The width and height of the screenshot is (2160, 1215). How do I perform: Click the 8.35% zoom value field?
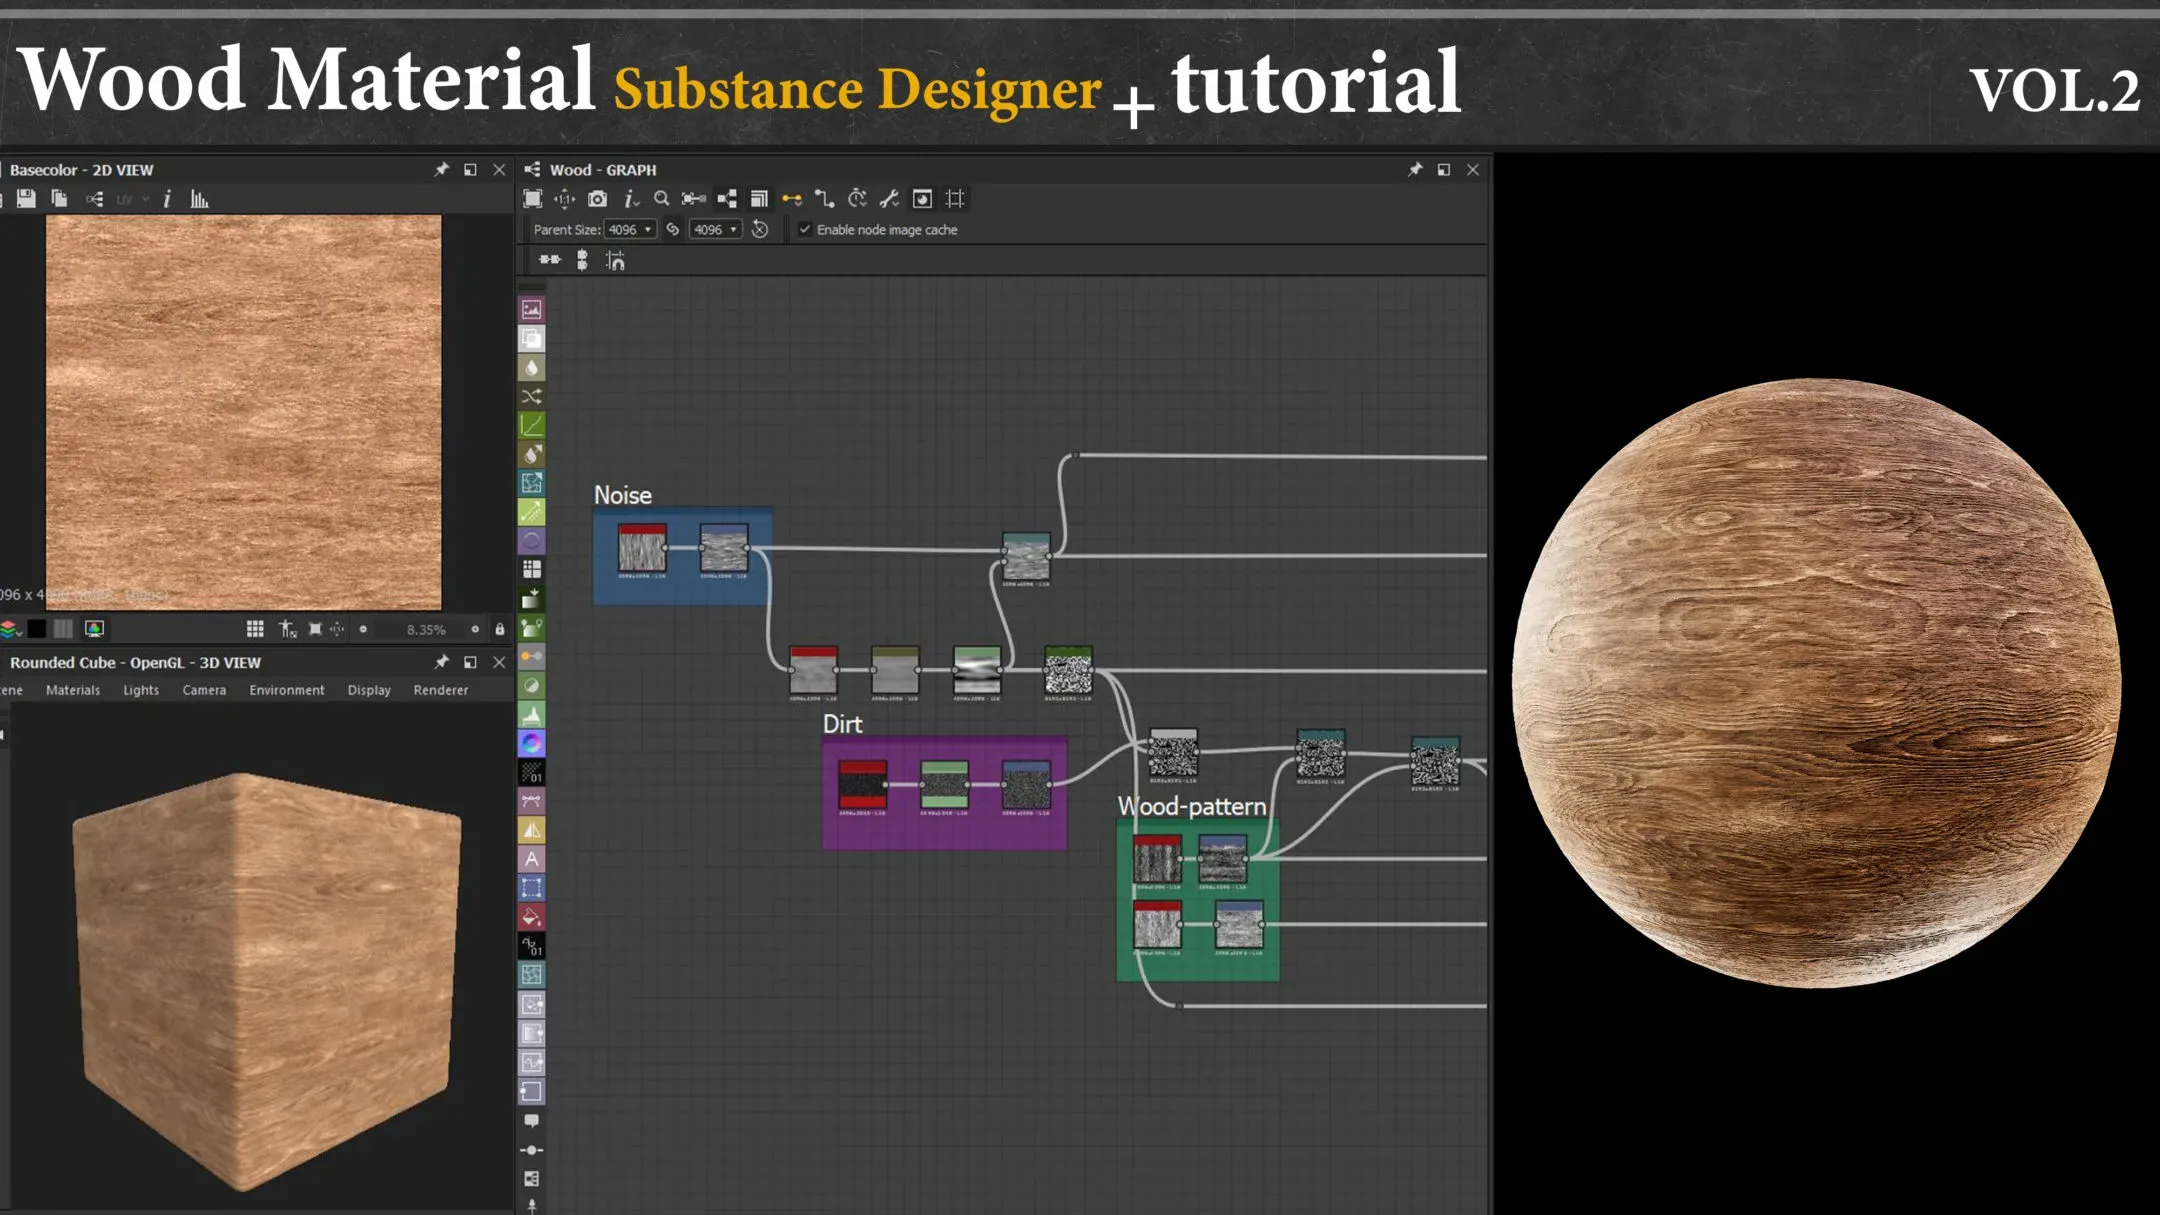point(426,629)
